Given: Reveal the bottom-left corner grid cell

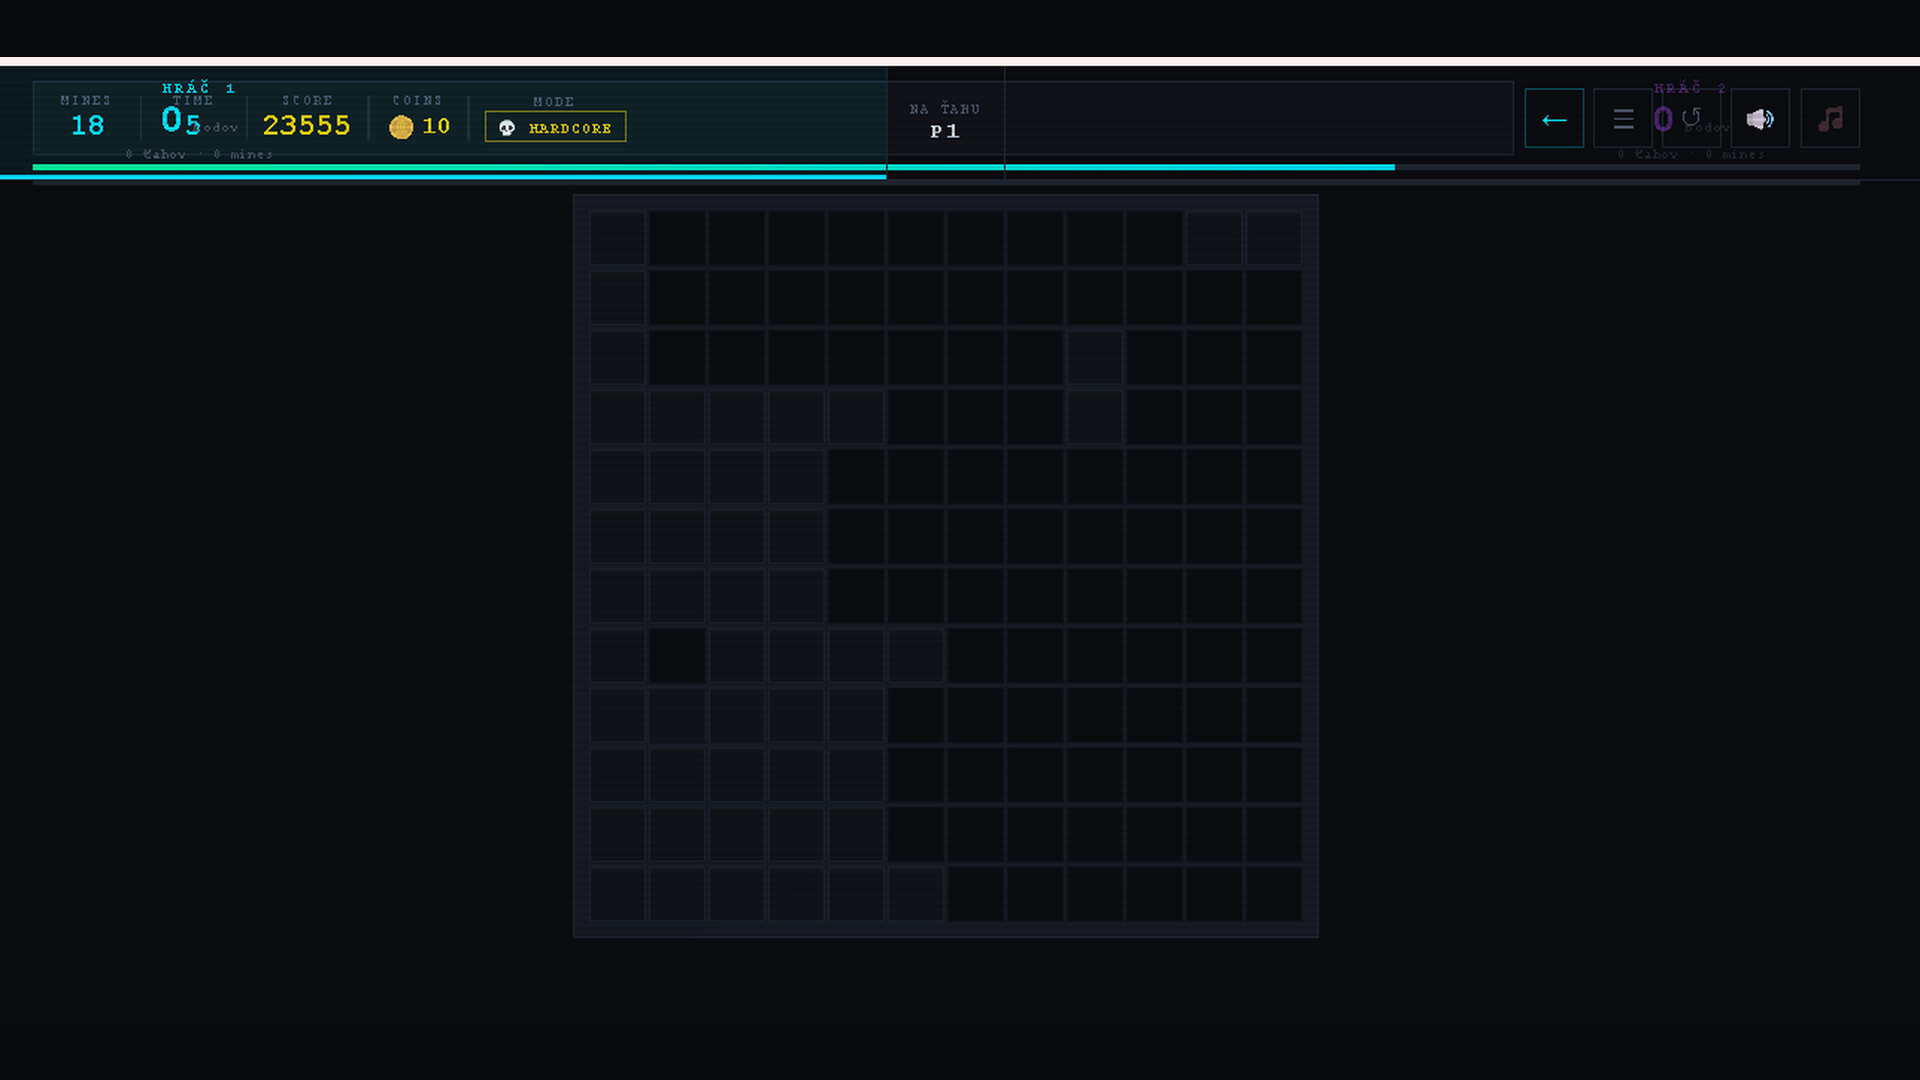Looking at the screenshot, I should (x=617, y=894).
